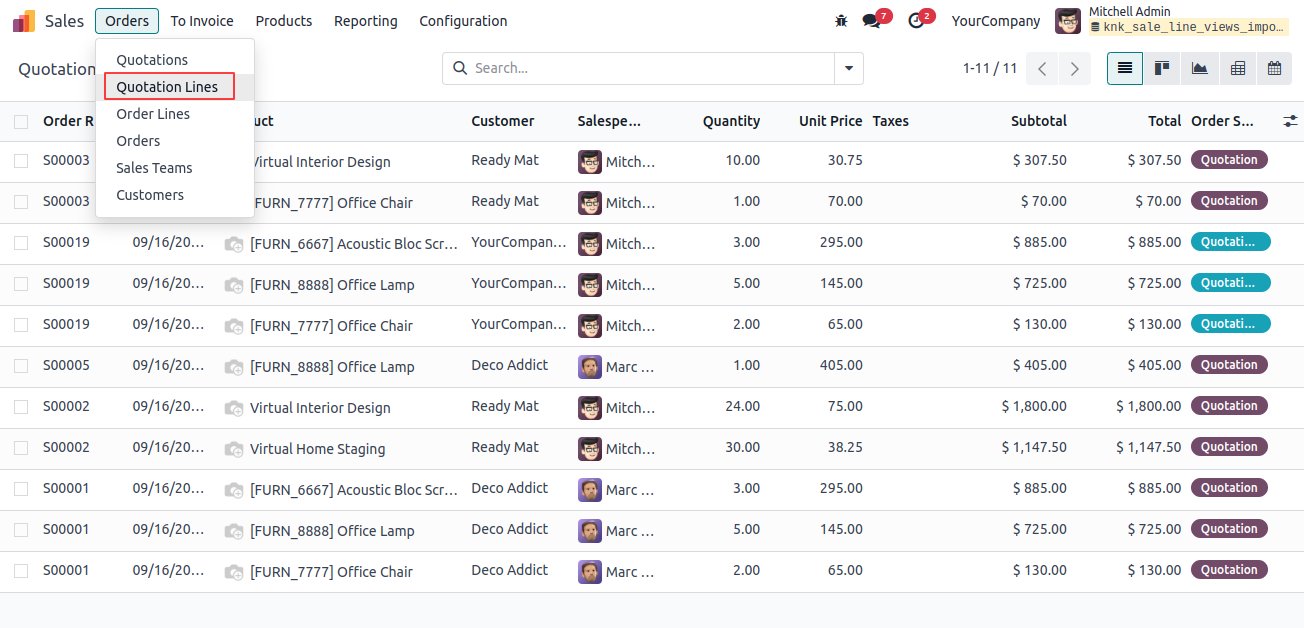Click product image icon for Acoustic Bloc Screens S00019

pyautogui.click(x=234, y=244)
